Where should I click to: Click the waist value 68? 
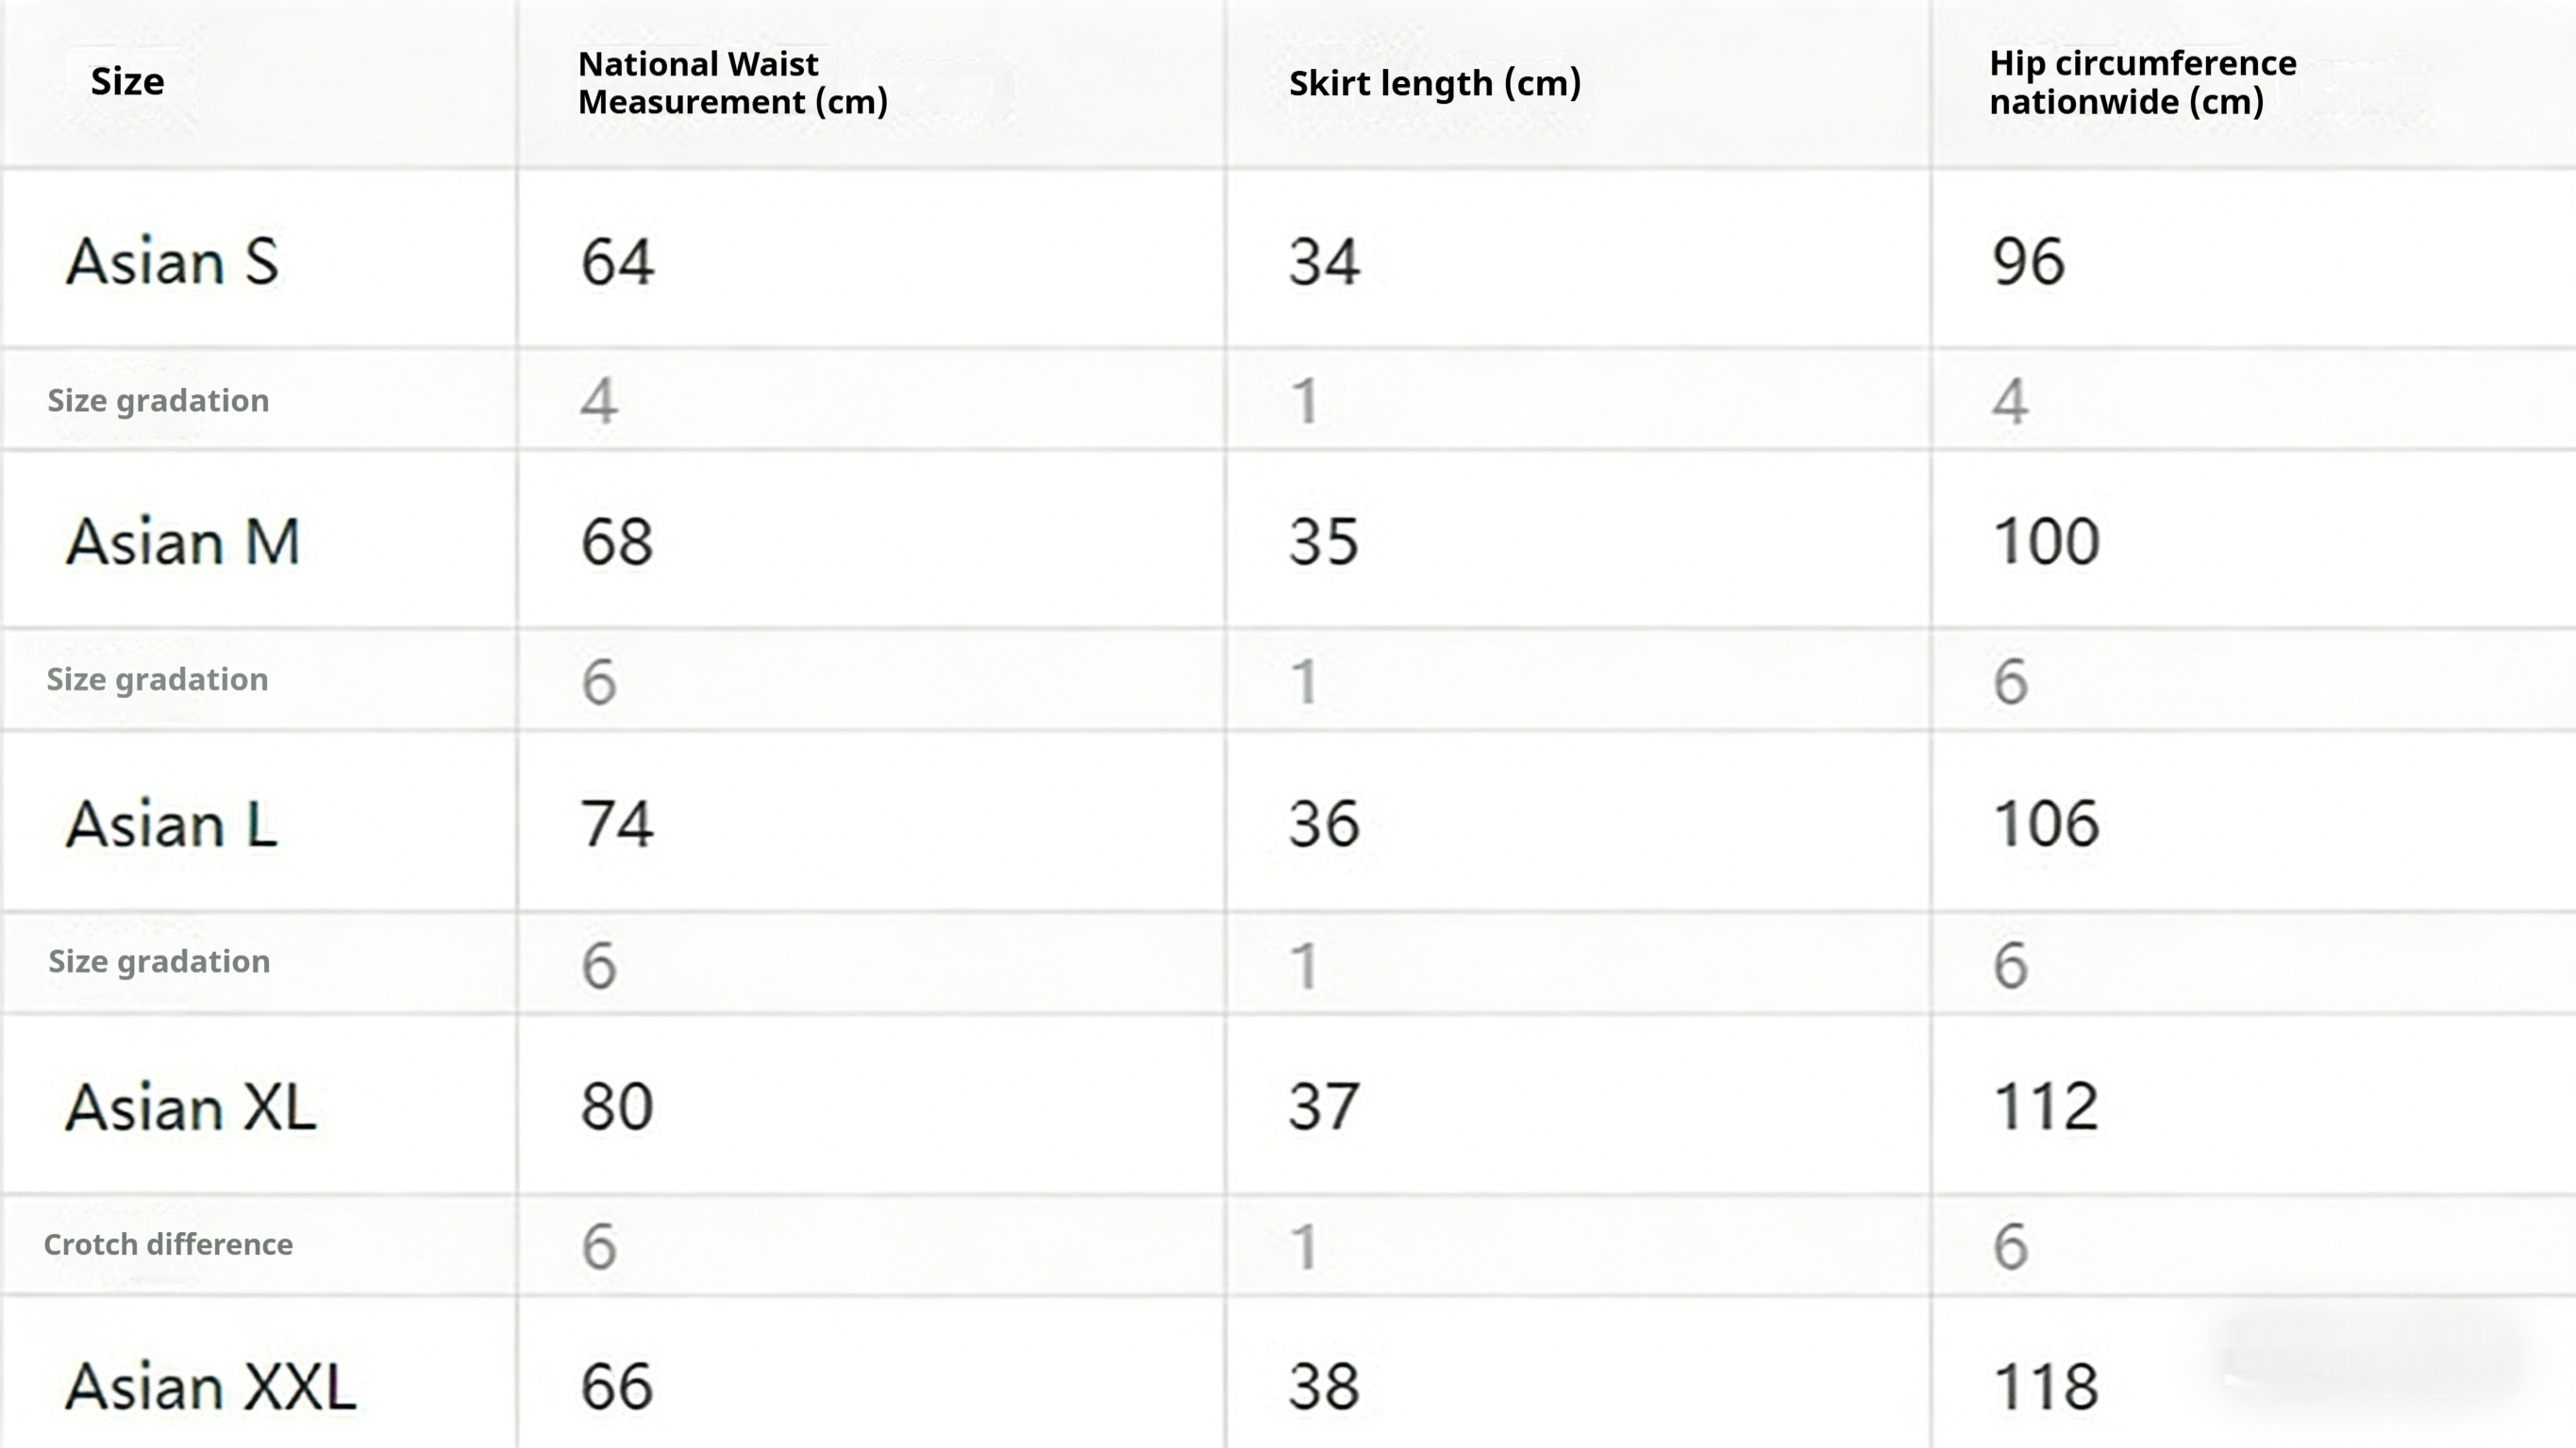click(x=617, y=542)
